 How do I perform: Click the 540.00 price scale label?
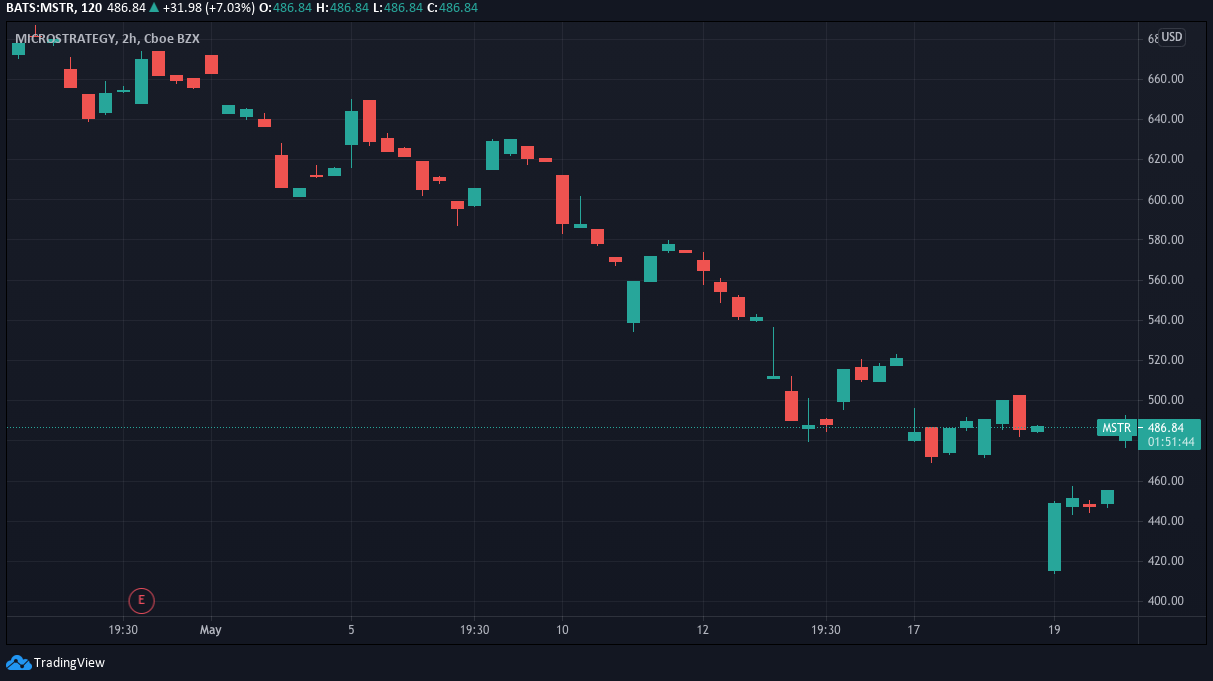point(1166,320)
